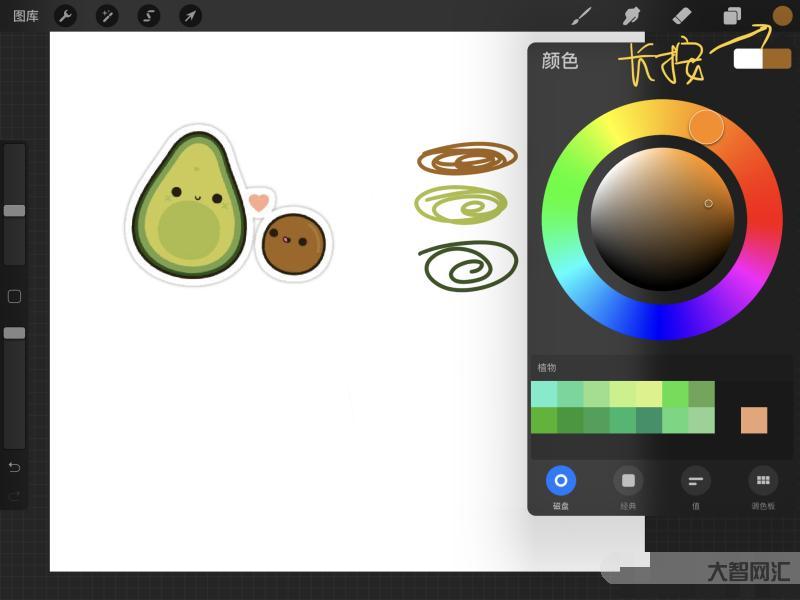Click the brush opacity slider handle
Image resolution: width=800 pixels, height=600 pixels.
click(14, 332)
